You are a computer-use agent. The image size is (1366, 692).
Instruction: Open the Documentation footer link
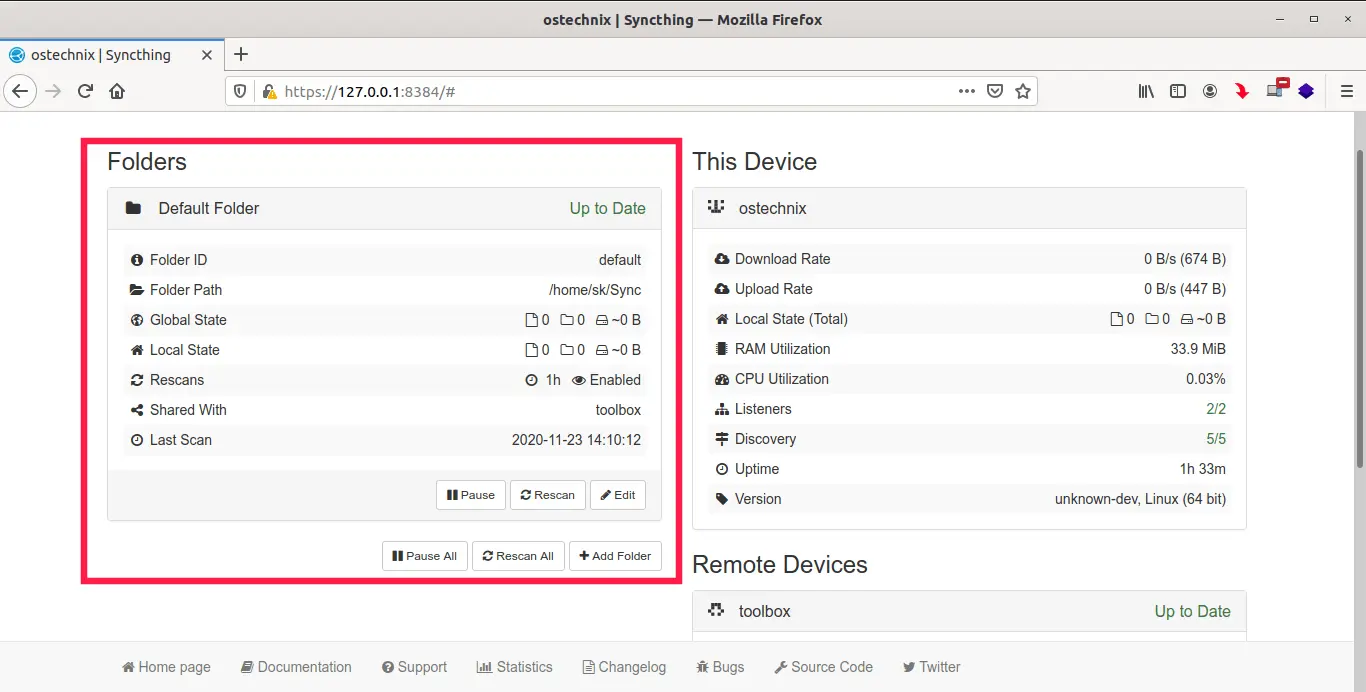pyautogui.click(x=296, y=667)
